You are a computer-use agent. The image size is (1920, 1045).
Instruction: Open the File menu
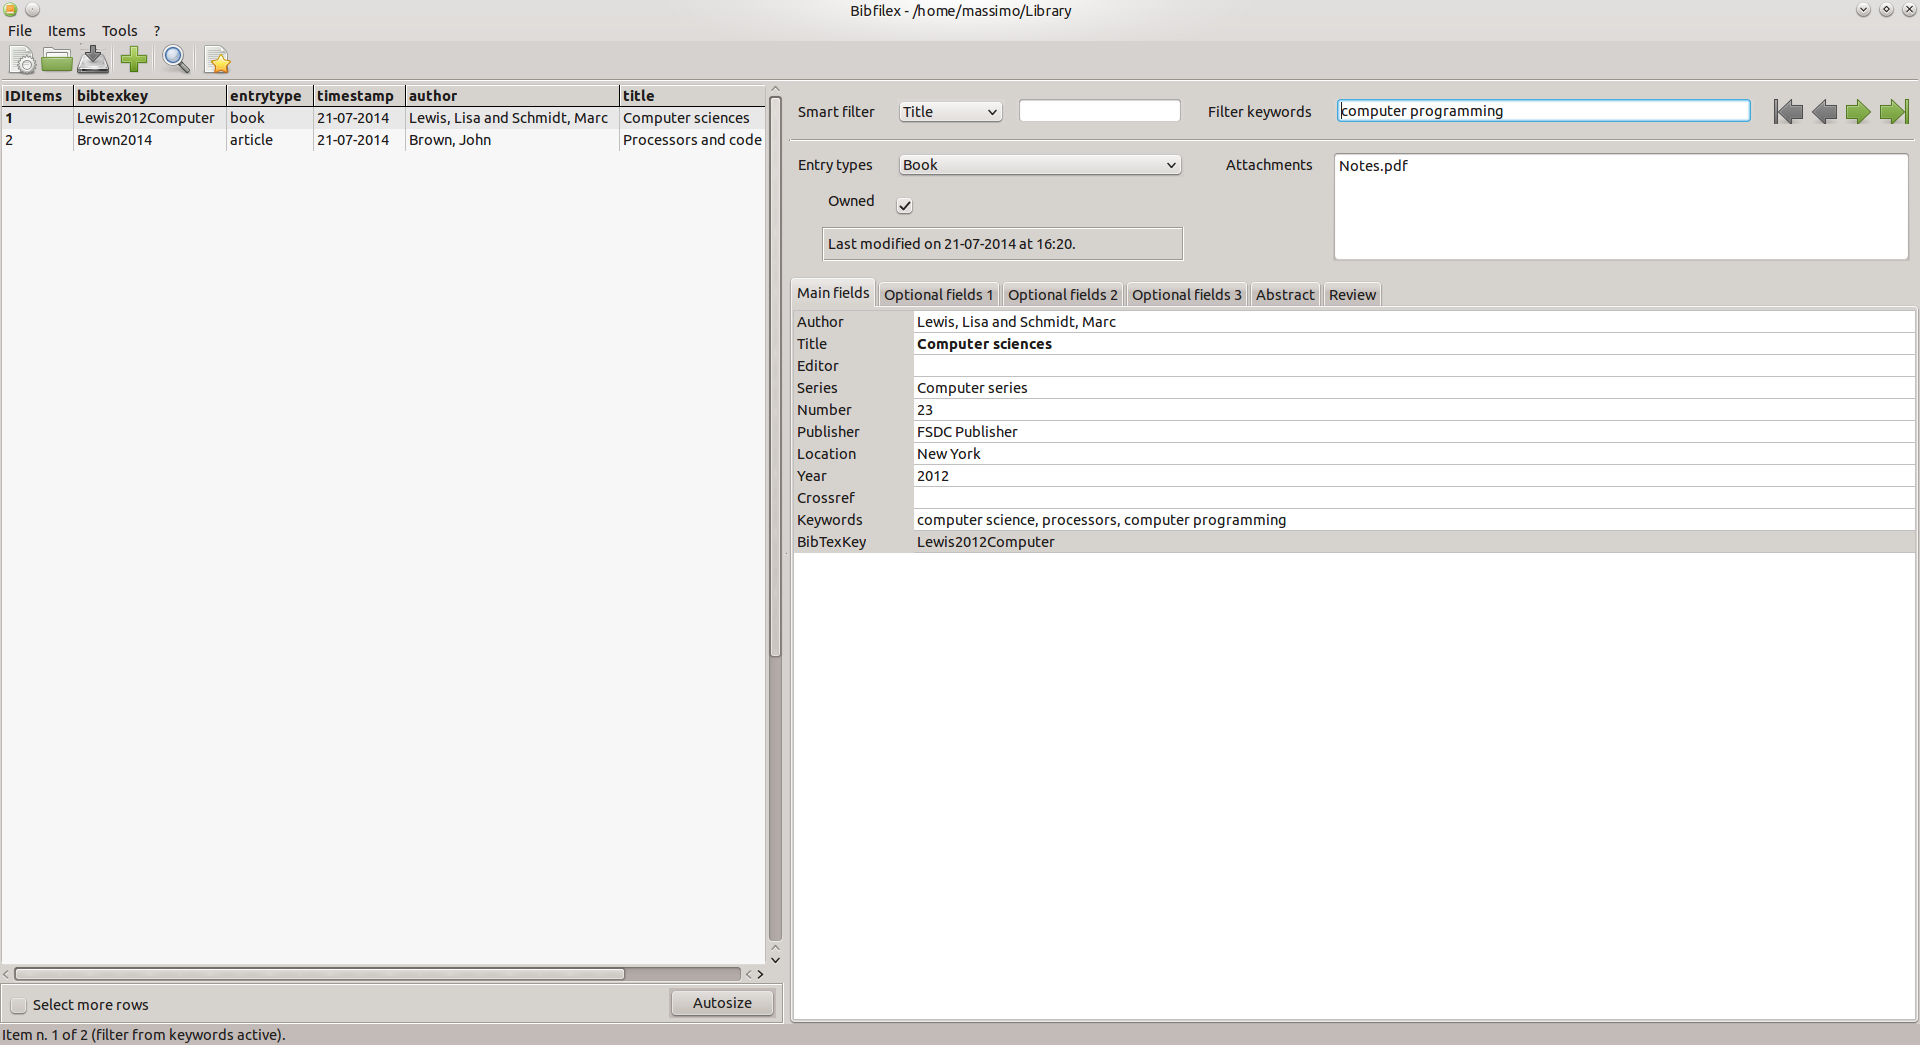coord(20,31)
